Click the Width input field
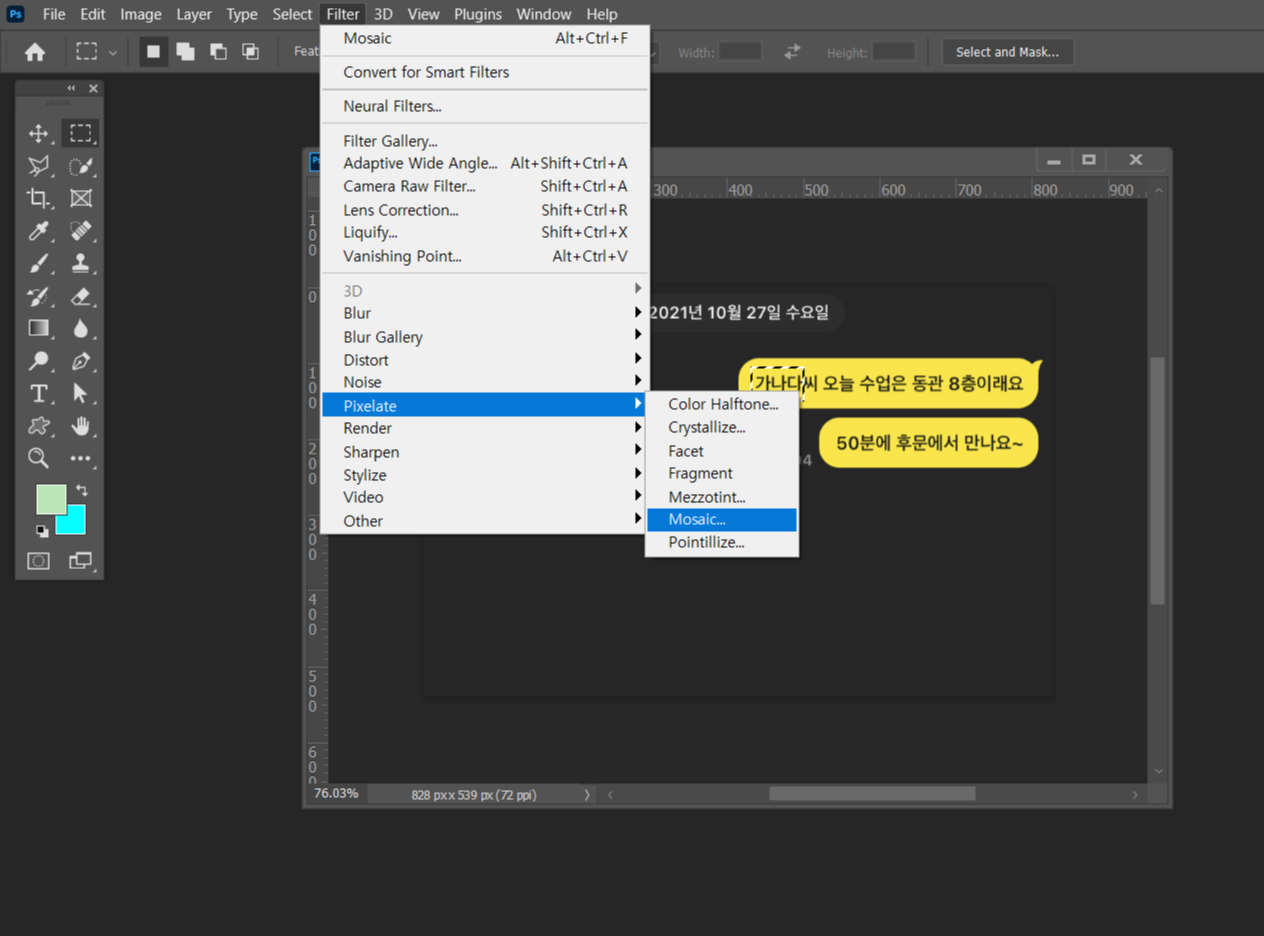The height and width of the screenshot is (936, 1264). (x=740, y=51)
